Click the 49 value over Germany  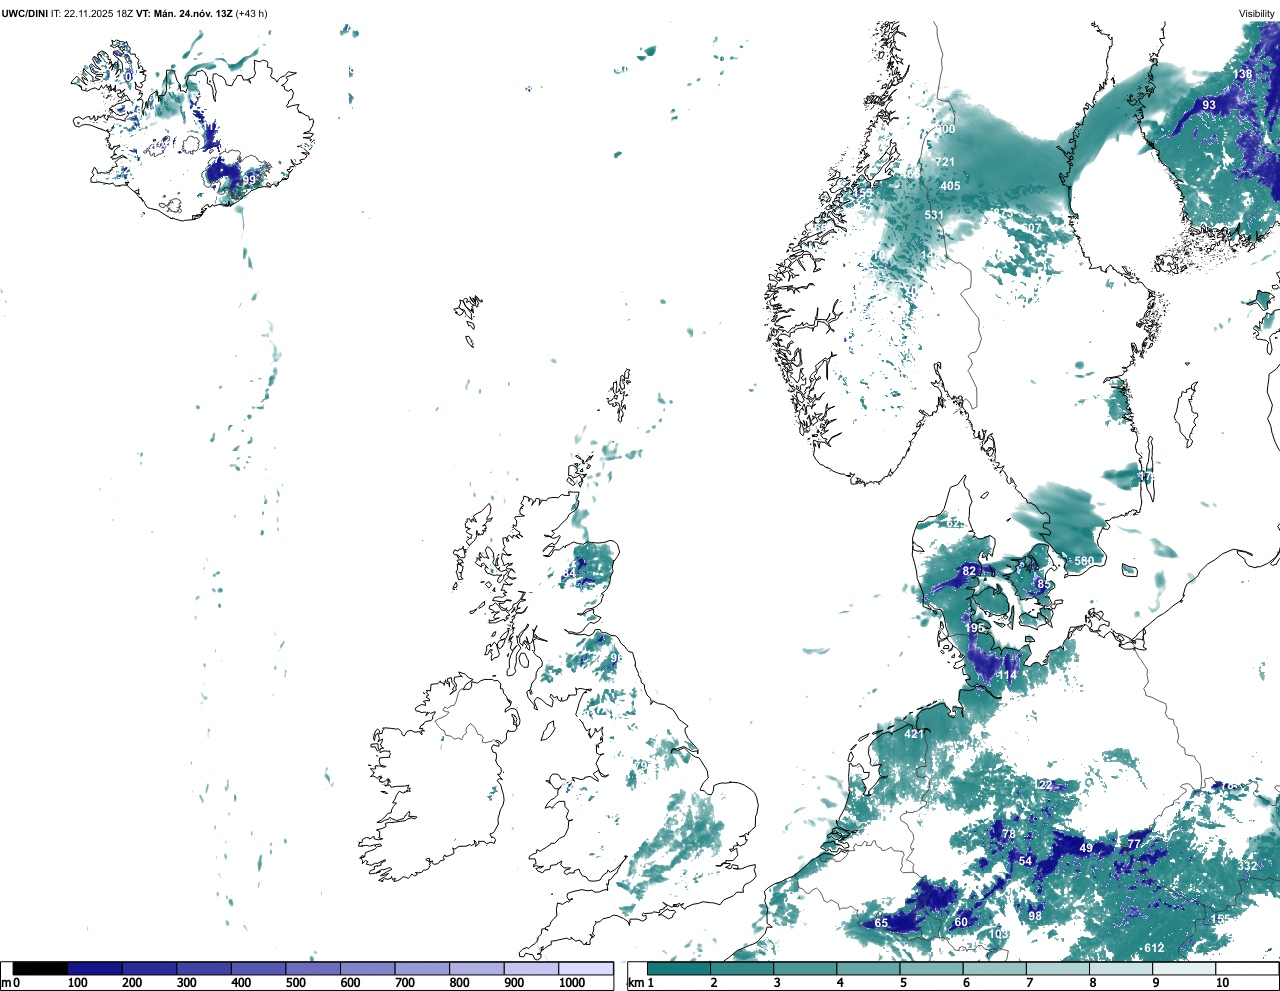1086,848
